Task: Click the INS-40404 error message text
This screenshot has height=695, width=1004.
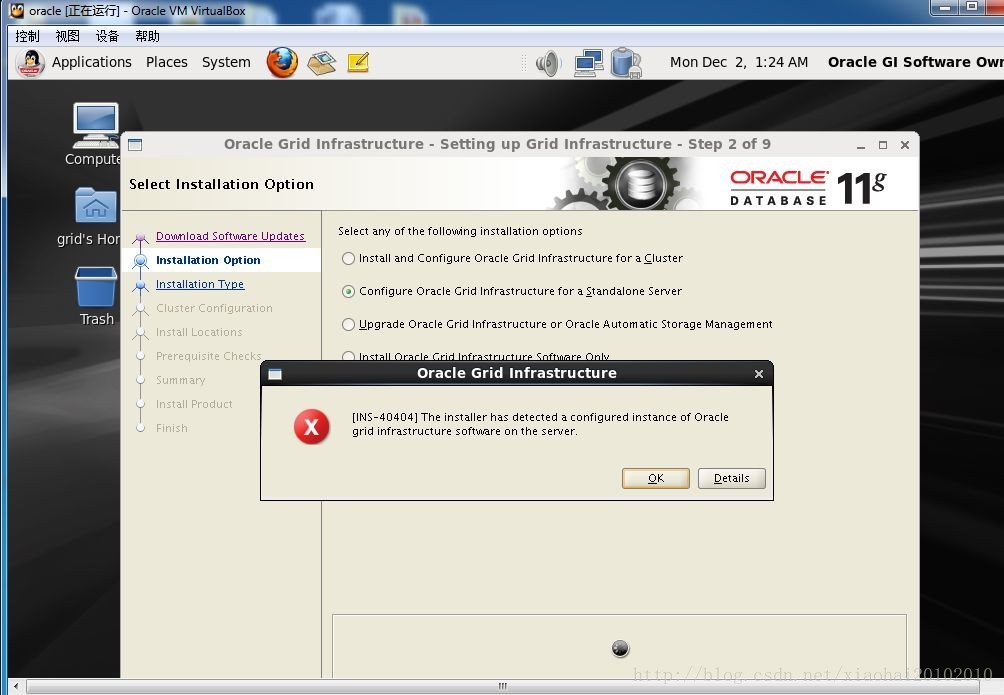Action: 540,424
